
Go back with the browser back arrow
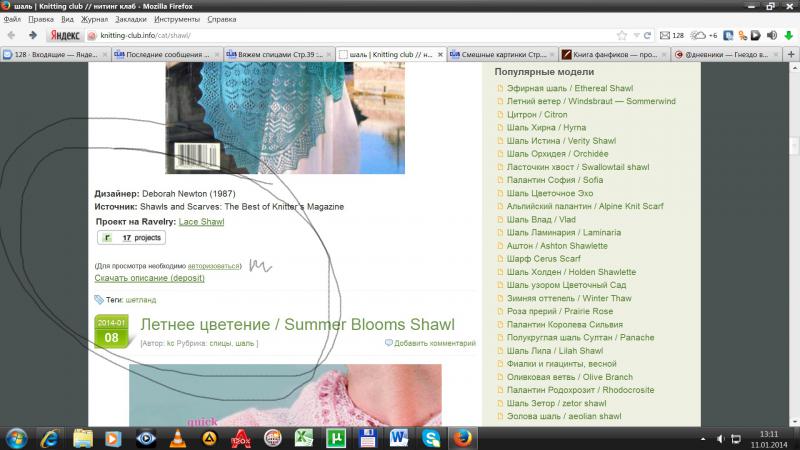click(11, 35)
